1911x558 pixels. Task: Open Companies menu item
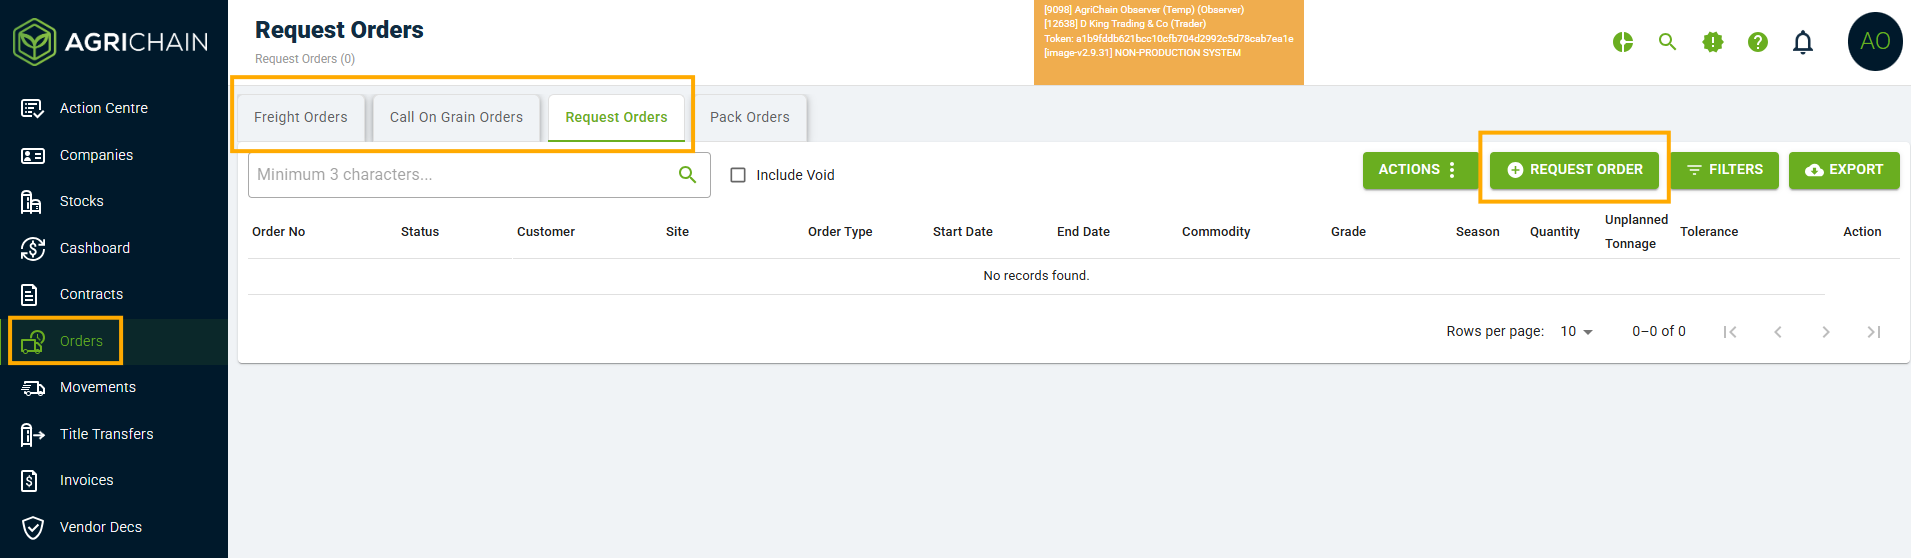[114, 155]
